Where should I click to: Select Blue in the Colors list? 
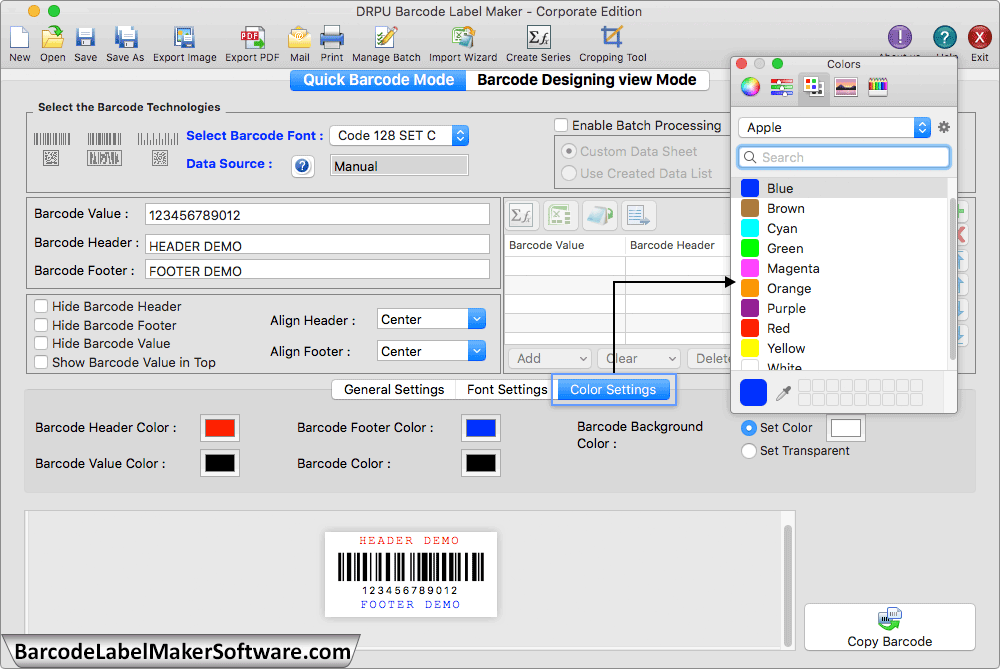point(842,188)
